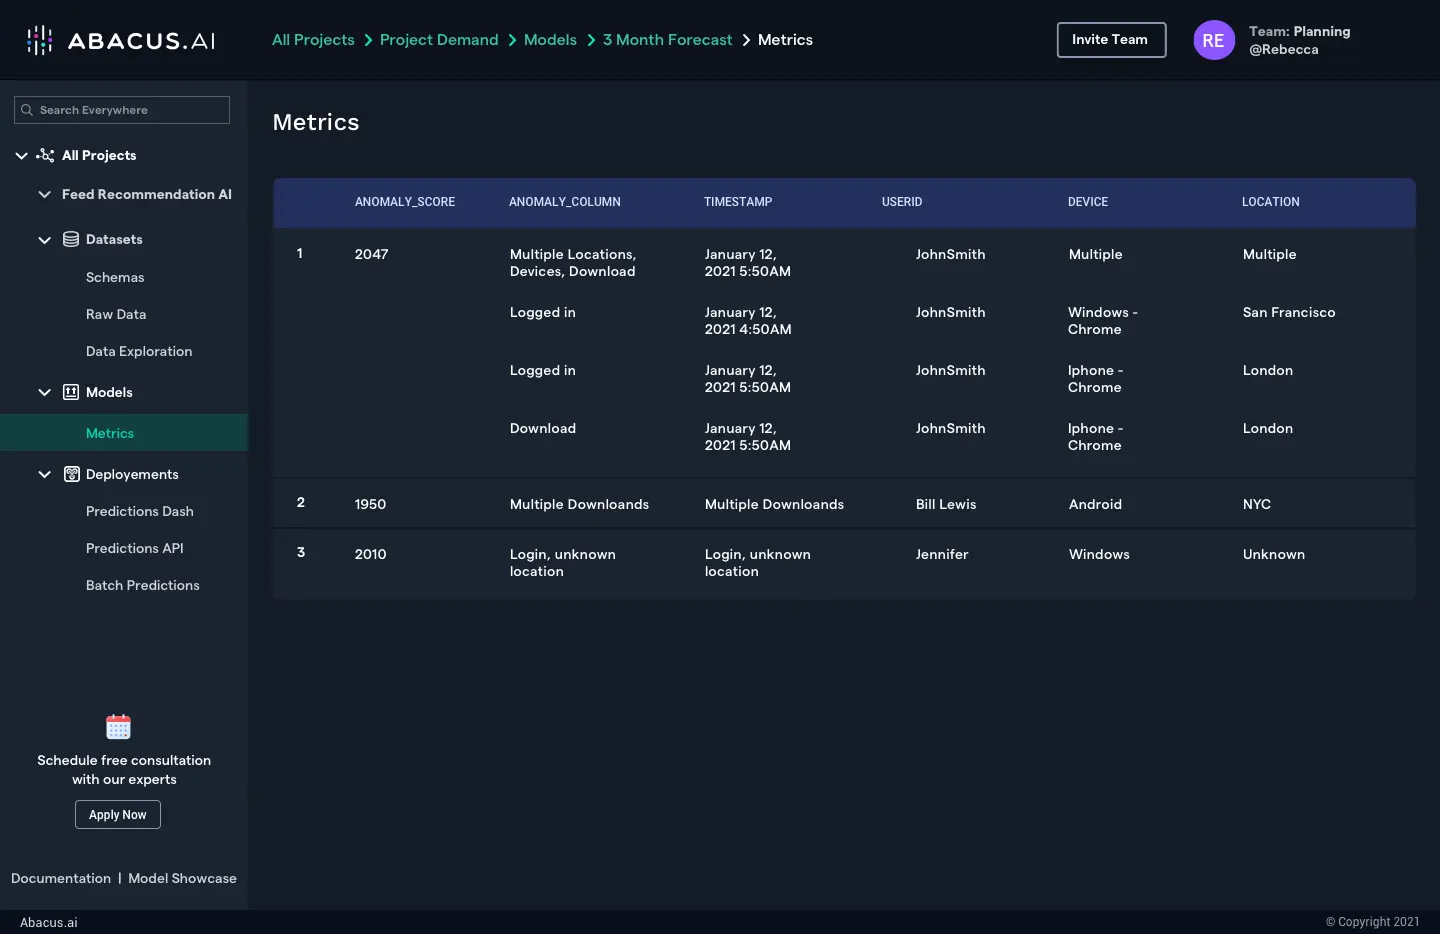Click the Apply Now button

[x=118, y=815]
